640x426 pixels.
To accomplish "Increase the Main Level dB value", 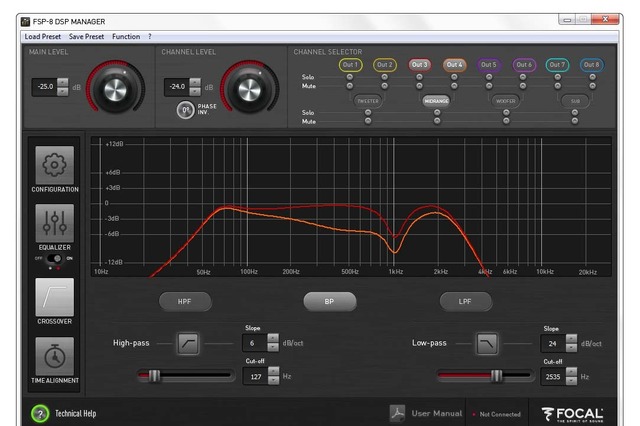I will 63,83.
